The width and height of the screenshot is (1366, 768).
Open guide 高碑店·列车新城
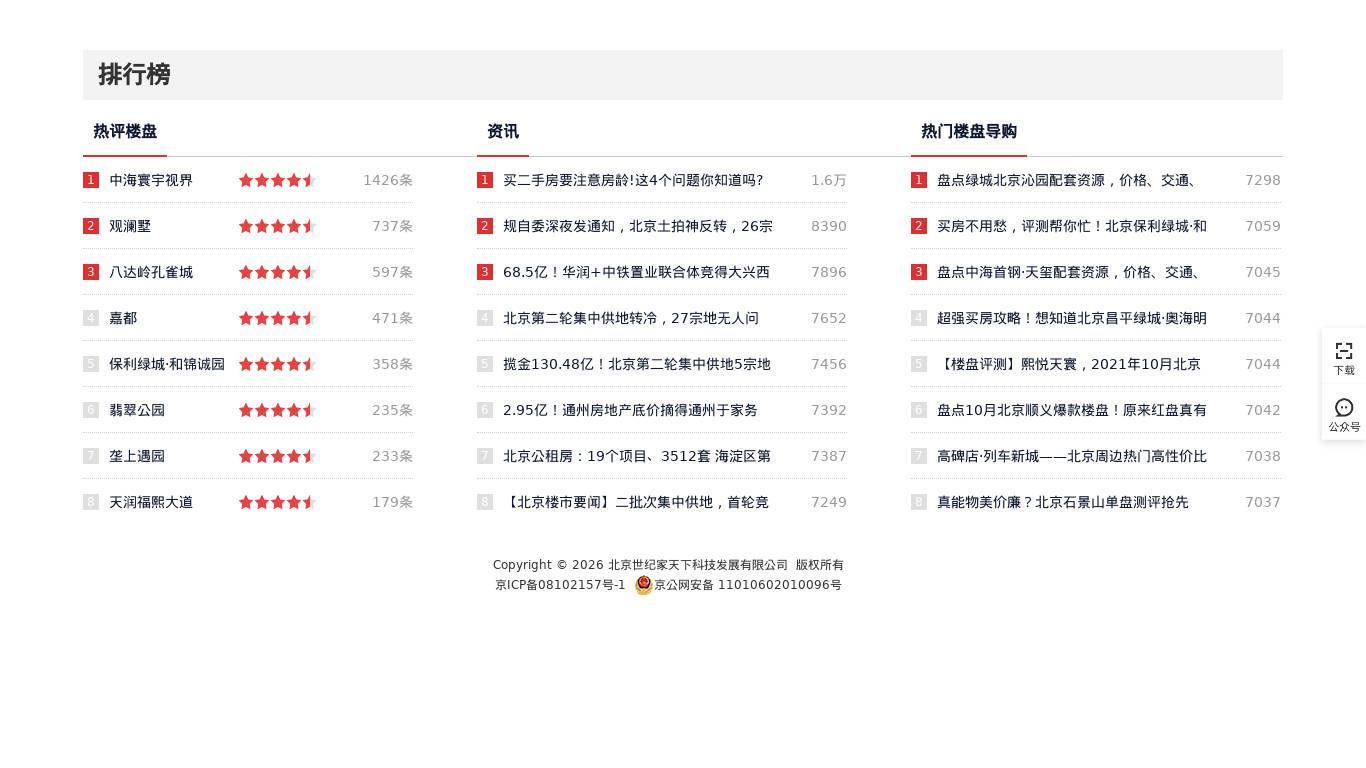click(x=1071, y=457)
